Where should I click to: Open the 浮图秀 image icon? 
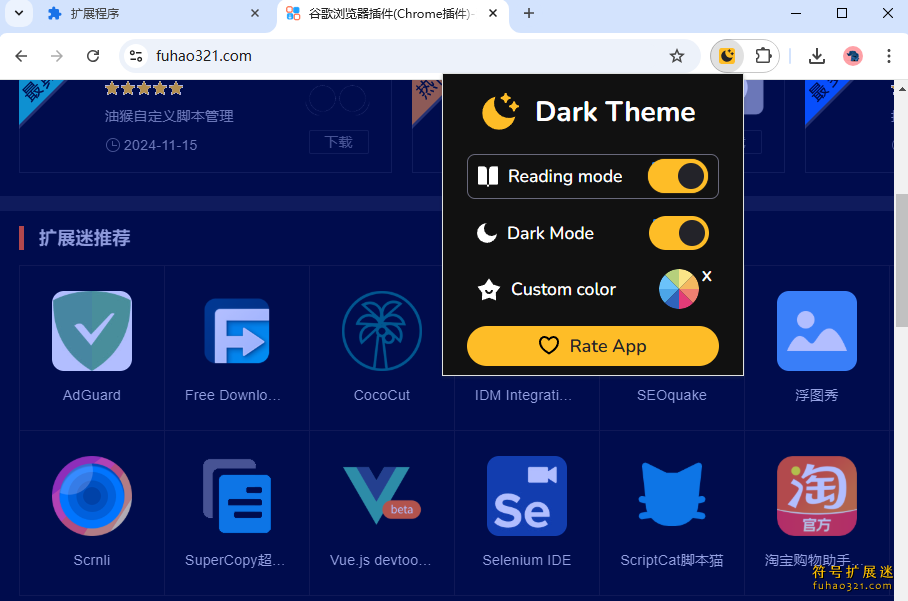click(x=817, y=331)
